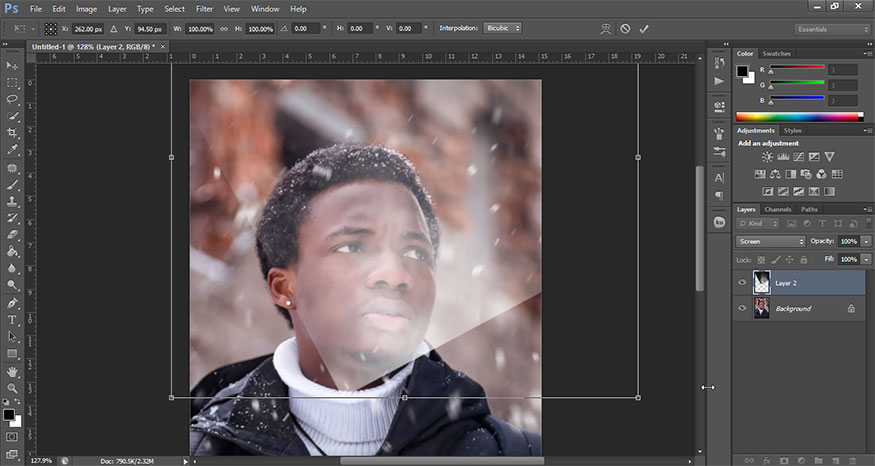Click the Layer 2 thumbnail

(762, 282)
